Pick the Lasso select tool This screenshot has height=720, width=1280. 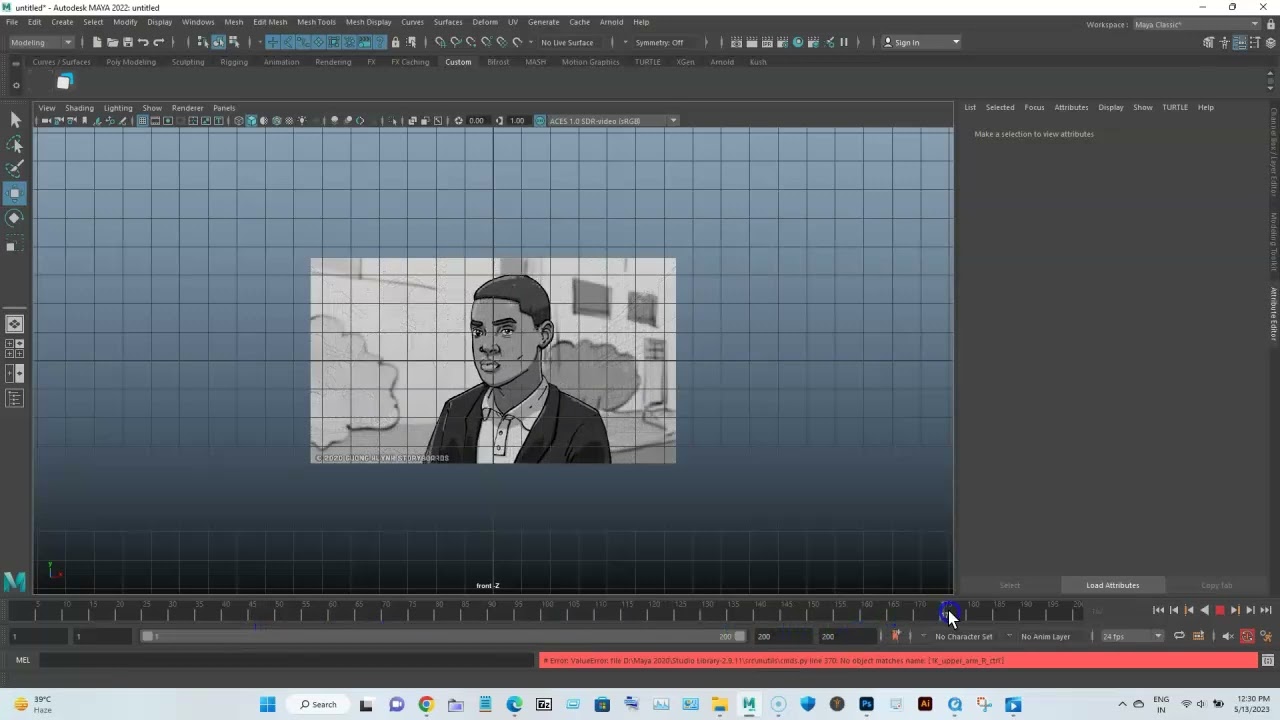click(15, 145)
